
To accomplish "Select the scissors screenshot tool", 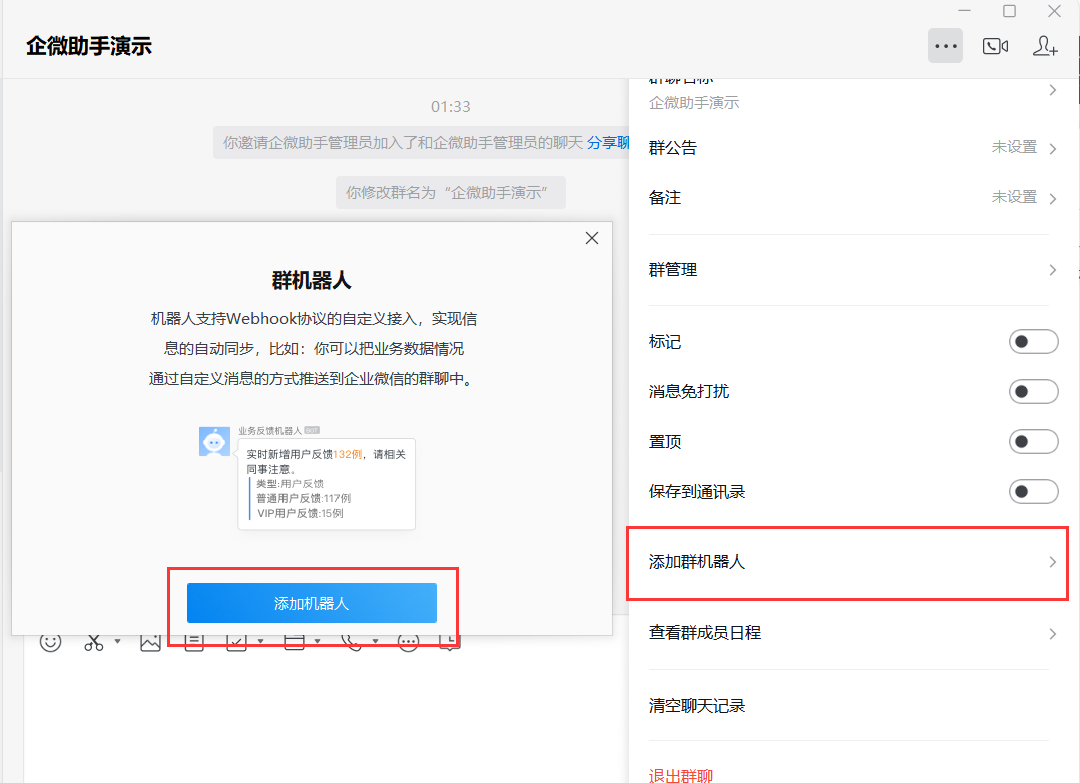I will click(x=94, y=643).
